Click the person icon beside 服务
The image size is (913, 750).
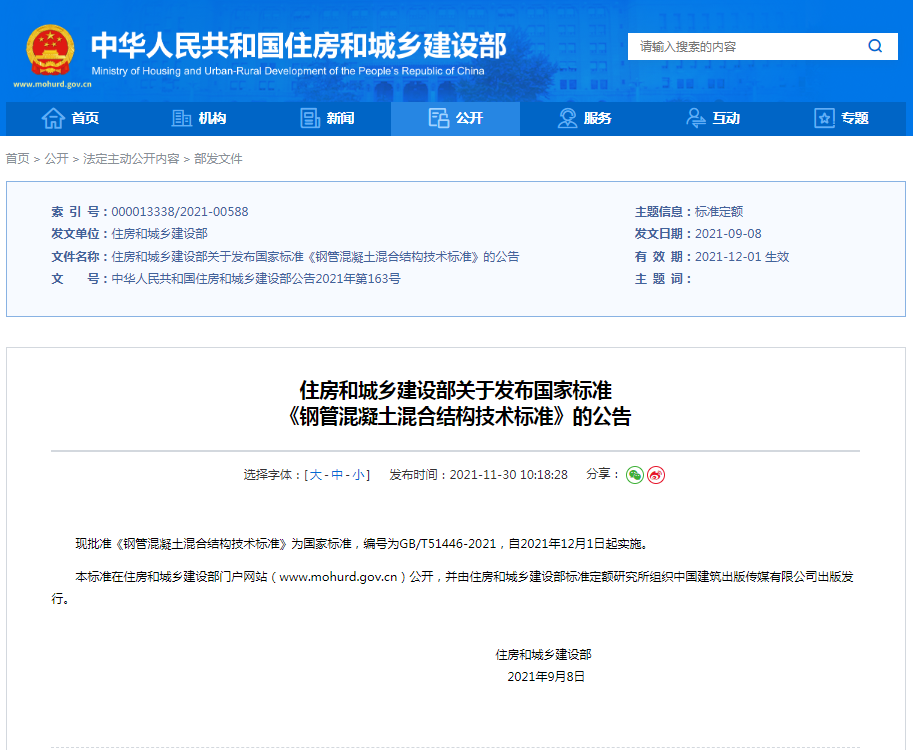(x=567, y=118)
